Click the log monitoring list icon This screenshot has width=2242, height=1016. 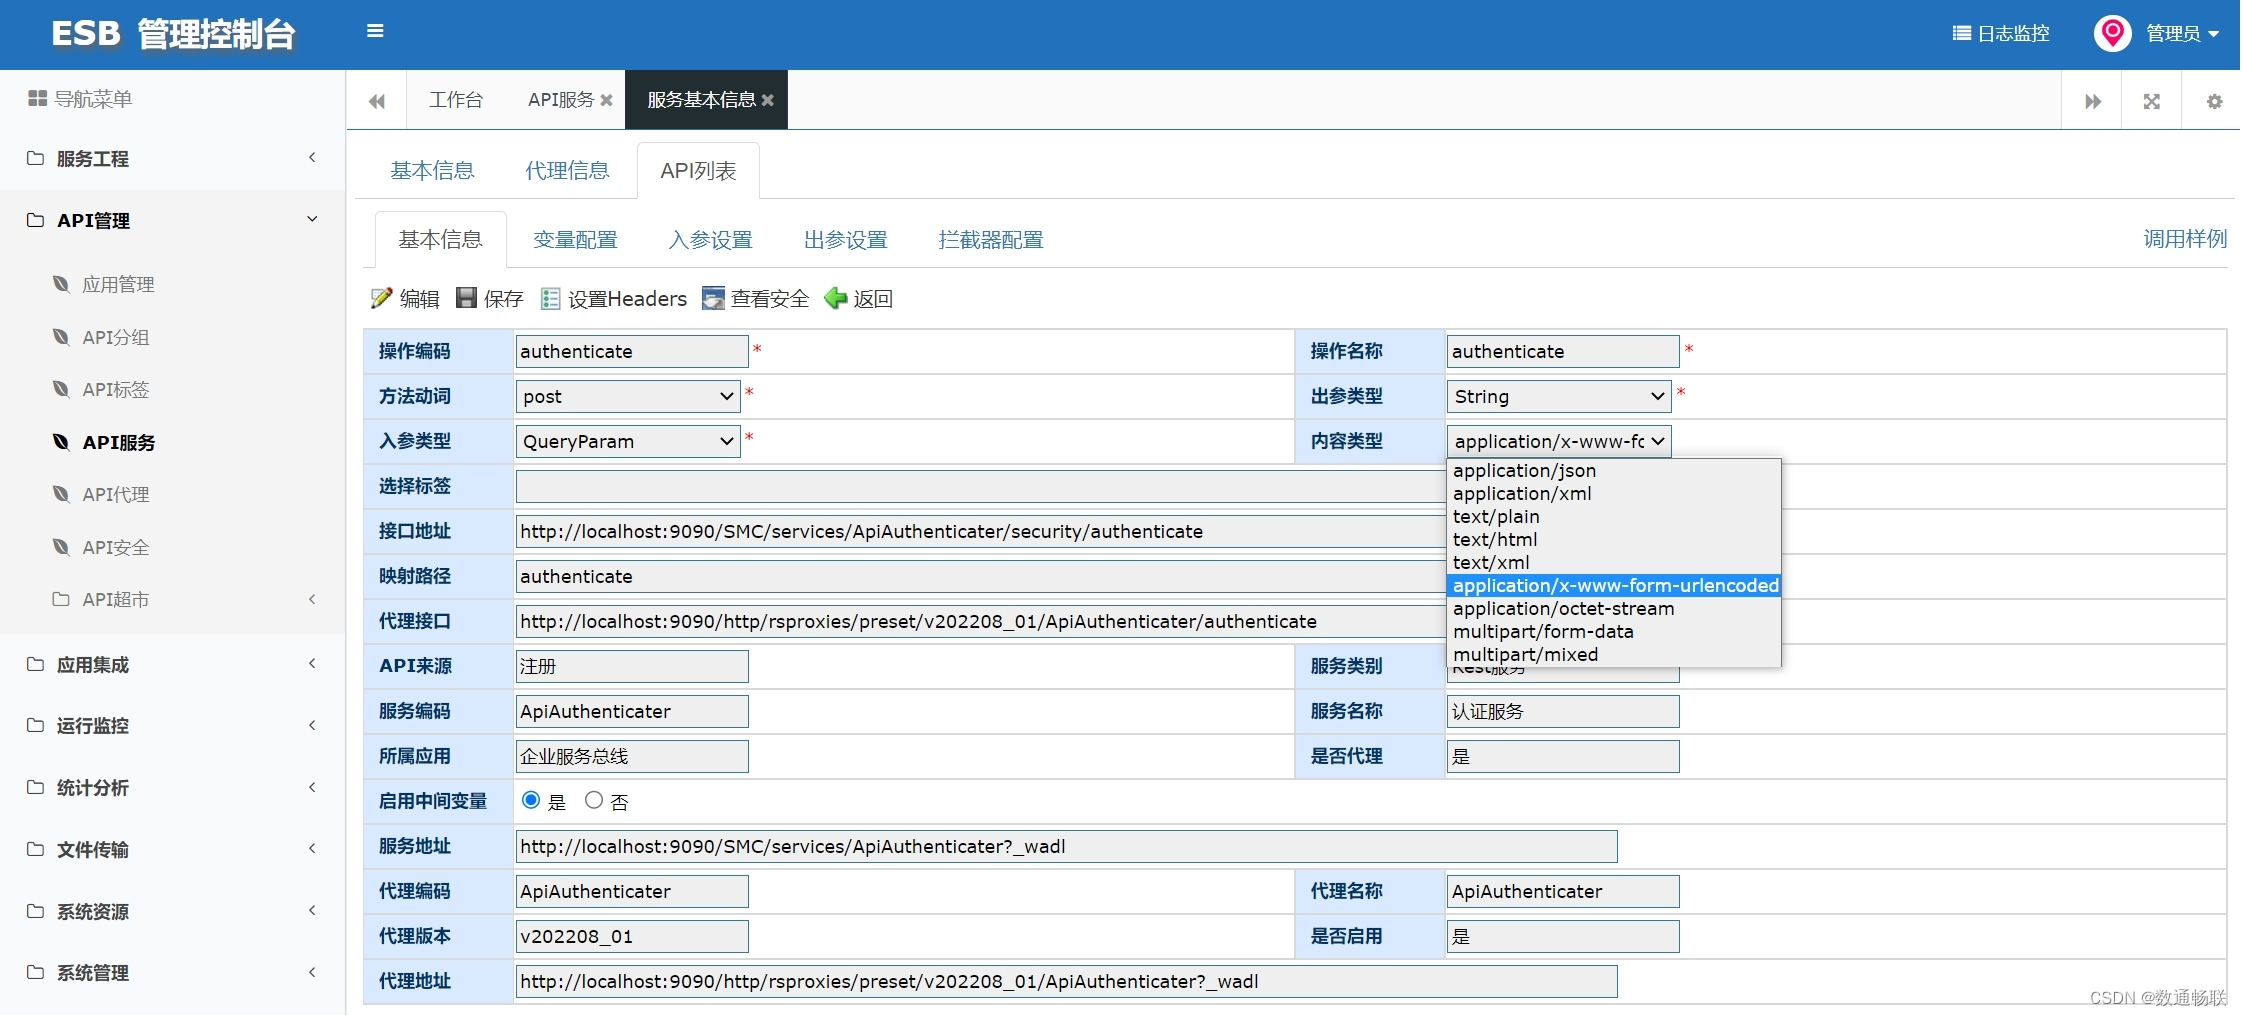[x=1961, y=33]
